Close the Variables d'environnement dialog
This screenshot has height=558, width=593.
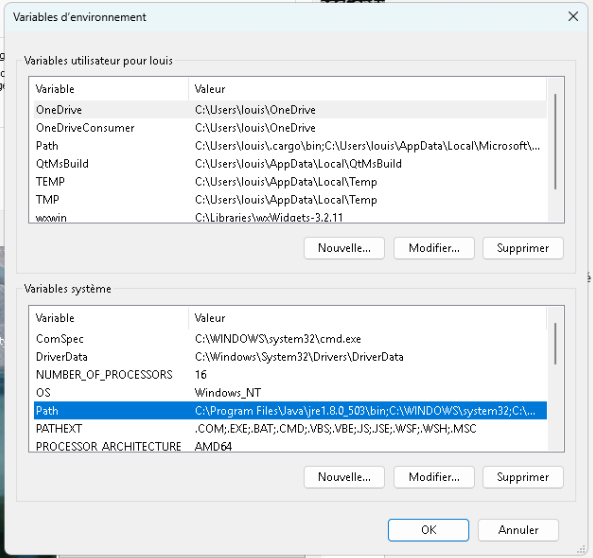pyautogui.click(x=573, y=17)
